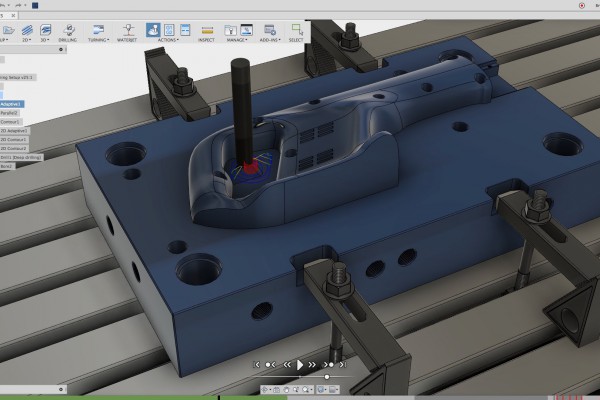The height and width of the screenshot is (400, 600).
Task: Click the Zoom navigation icon
Action: click(296, 390)
